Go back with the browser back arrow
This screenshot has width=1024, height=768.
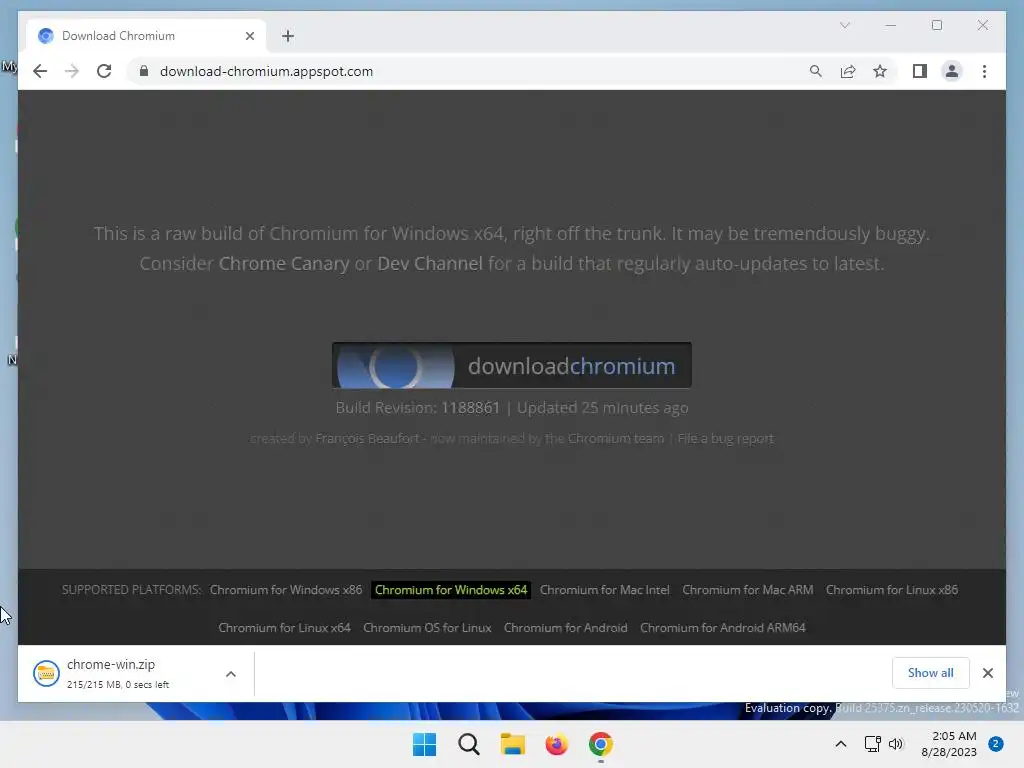[x=40, y=71]
